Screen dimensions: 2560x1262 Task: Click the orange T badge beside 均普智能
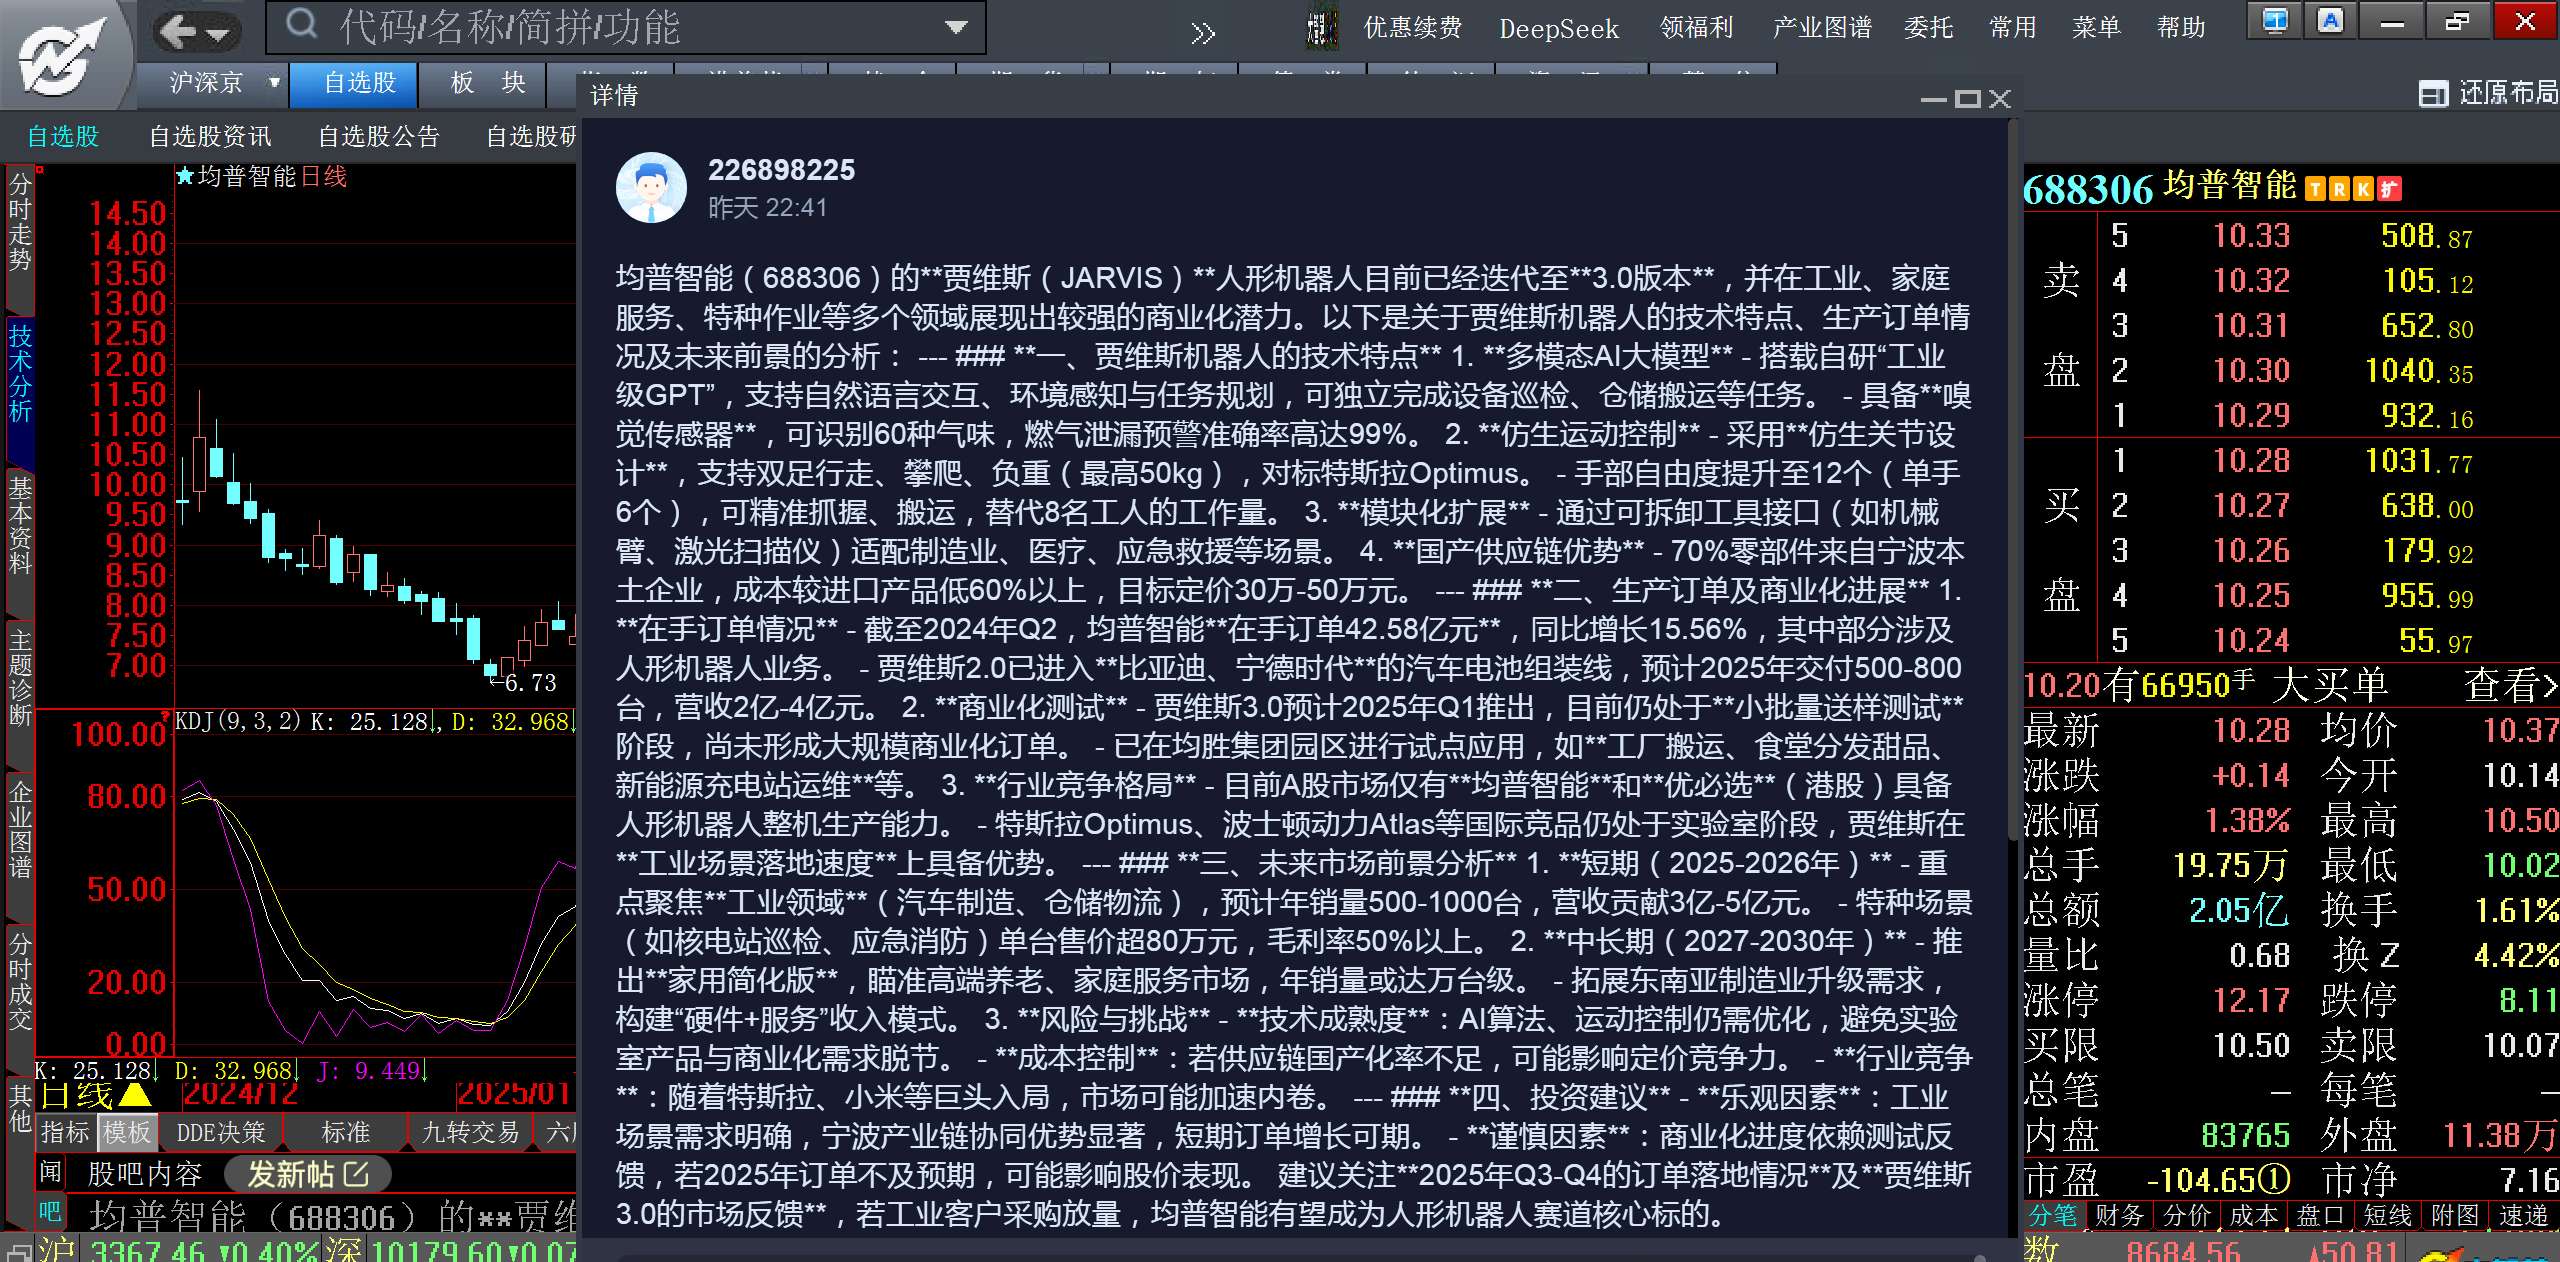[x=2316, y=189]
